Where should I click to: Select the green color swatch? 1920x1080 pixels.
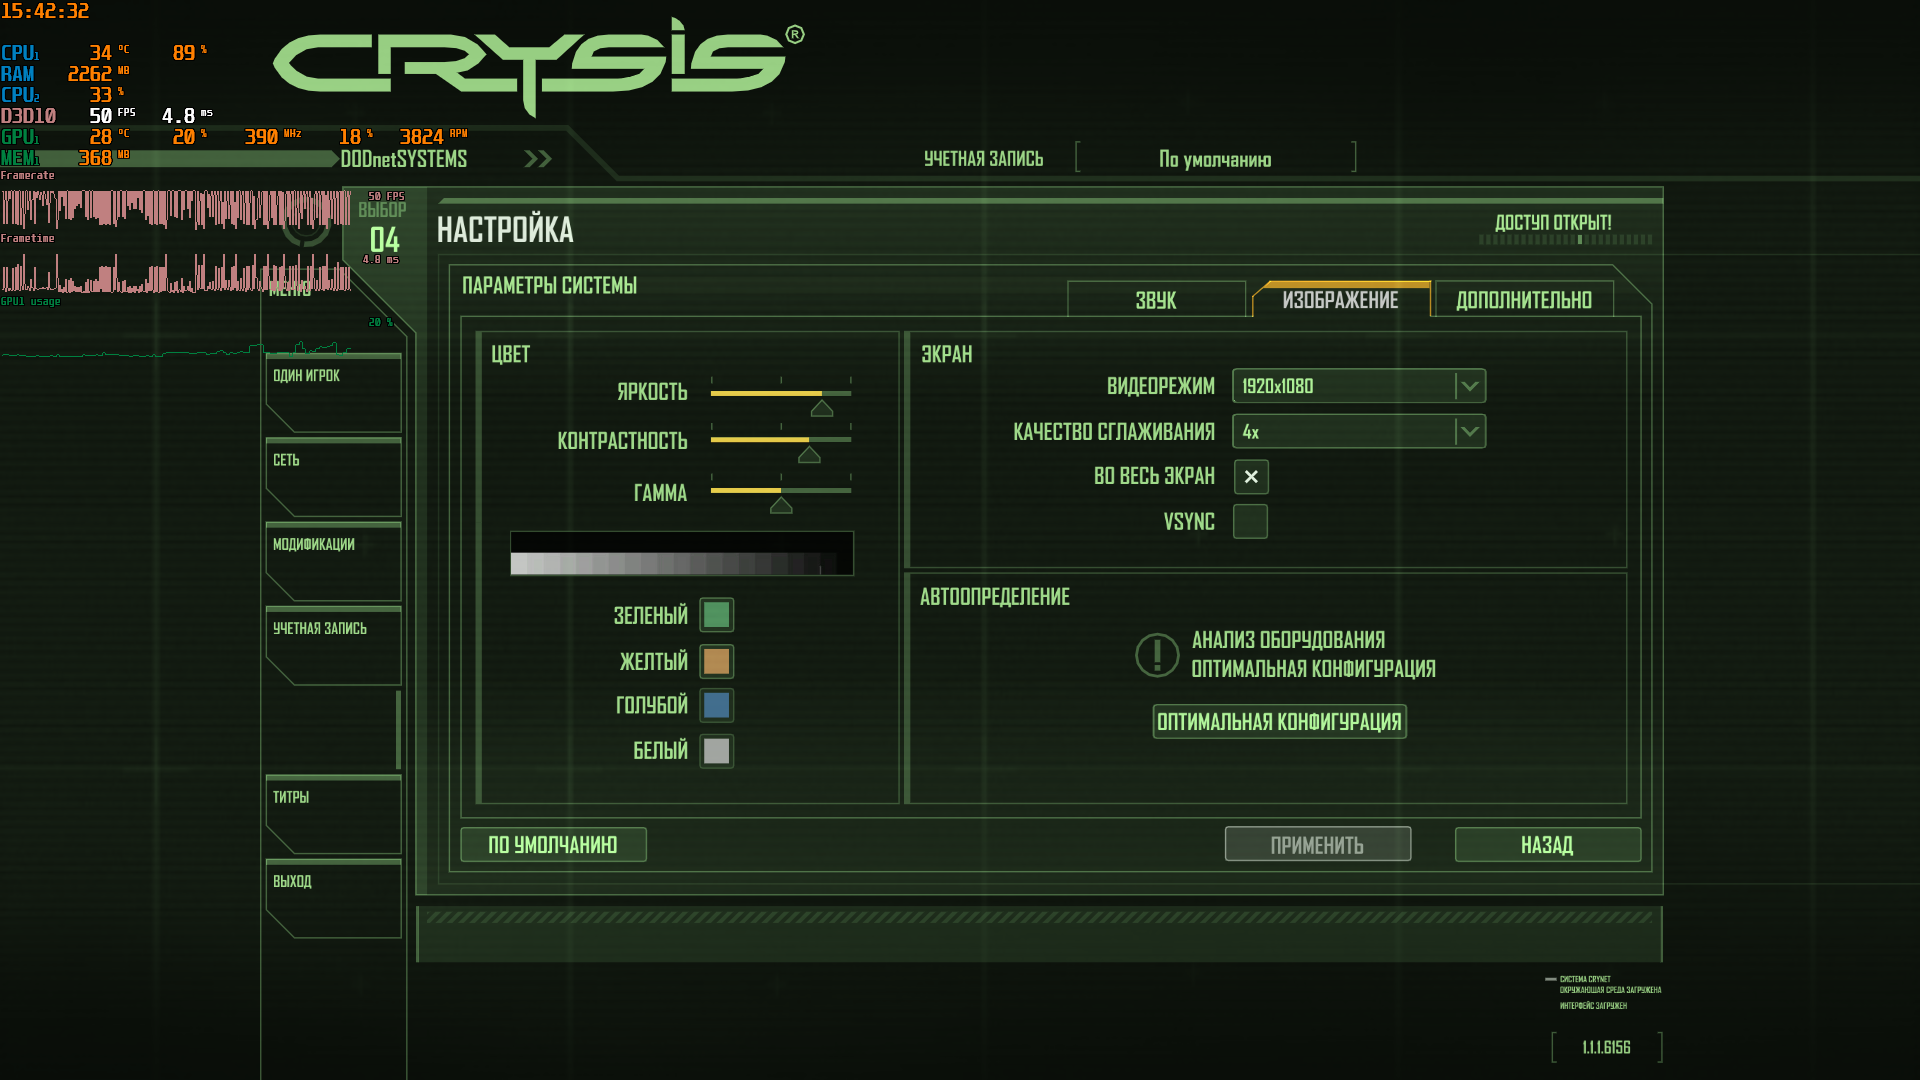[716, 615]
